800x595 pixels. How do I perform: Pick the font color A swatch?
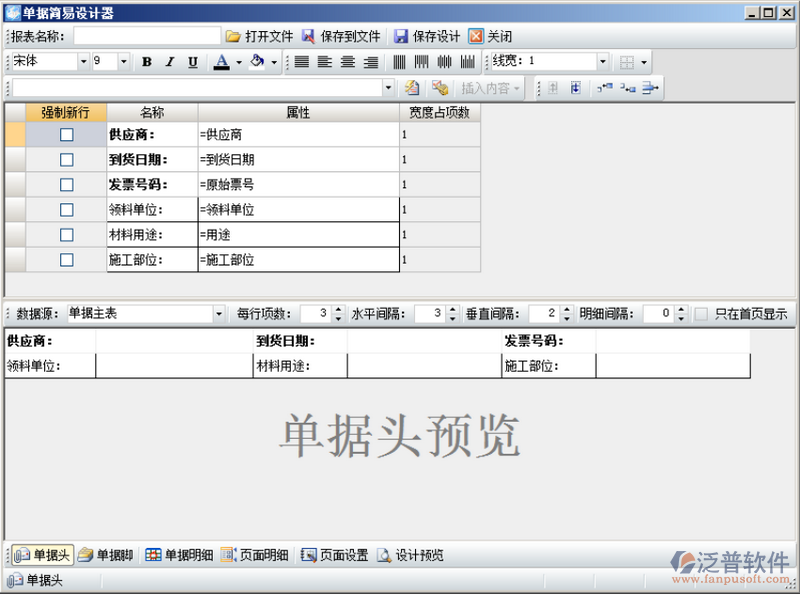(221, 62)
